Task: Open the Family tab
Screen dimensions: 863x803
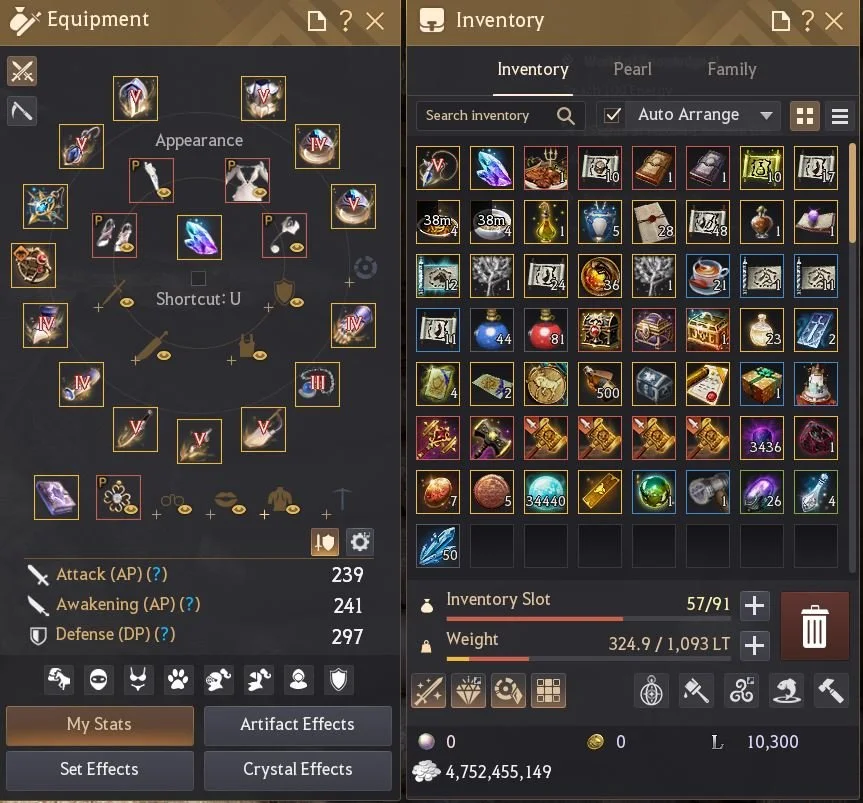Action: (731, 69)
